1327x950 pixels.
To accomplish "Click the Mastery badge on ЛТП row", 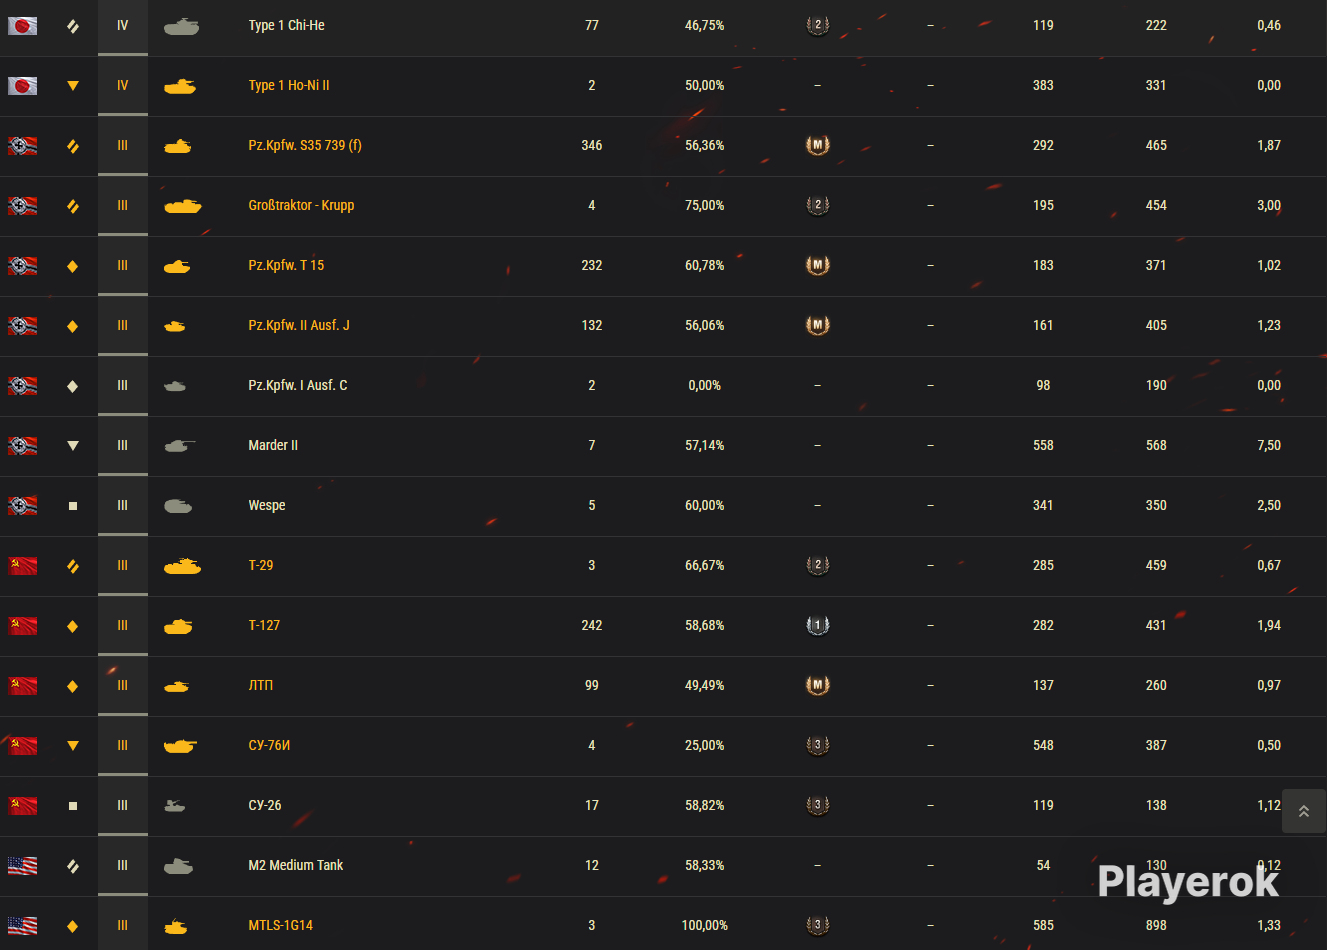I will [818, 685].
